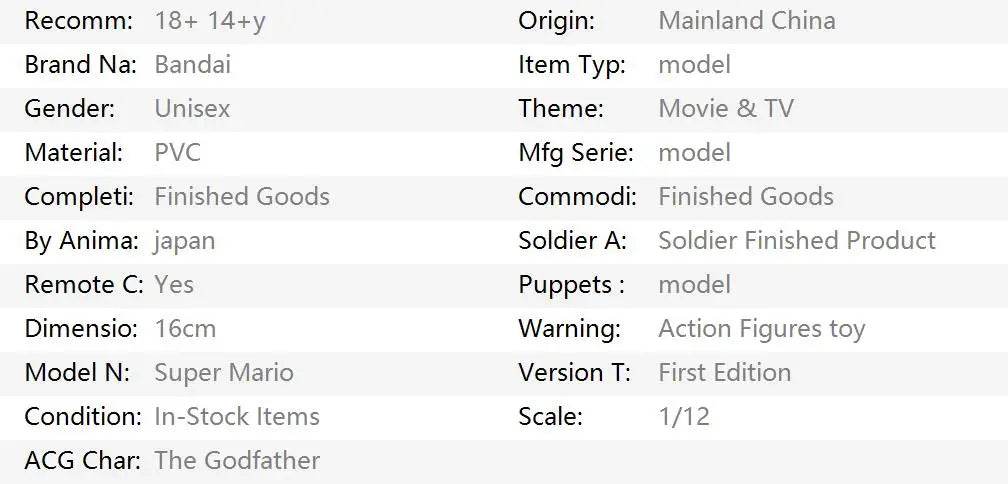The height and width of the screenshot is (484, 1008).
Task: Click the 16cm dimensions value
Action: [185, 329]
